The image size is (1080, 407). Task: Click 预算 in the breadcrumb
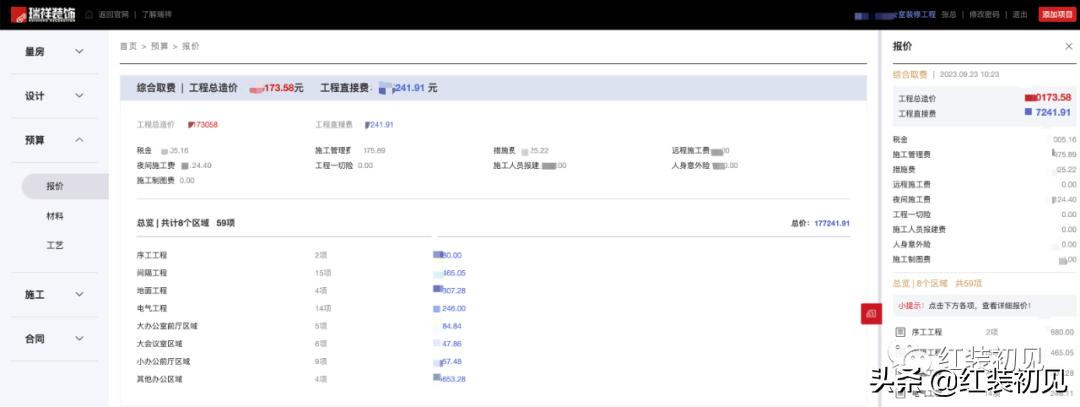point(159,46)
